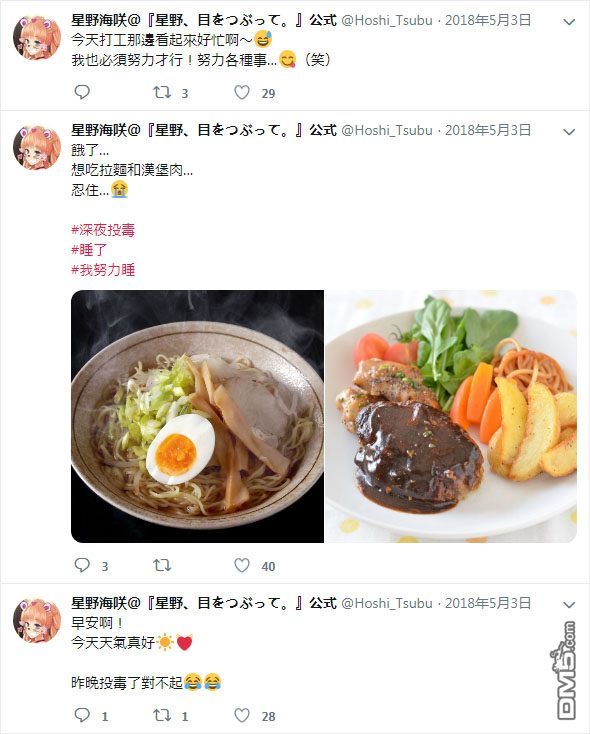Viewport: 590px width, 734px height.
Task: Like the good morning tweet with 28 likes
Action: pyautogui.click(x=242, y=715)
